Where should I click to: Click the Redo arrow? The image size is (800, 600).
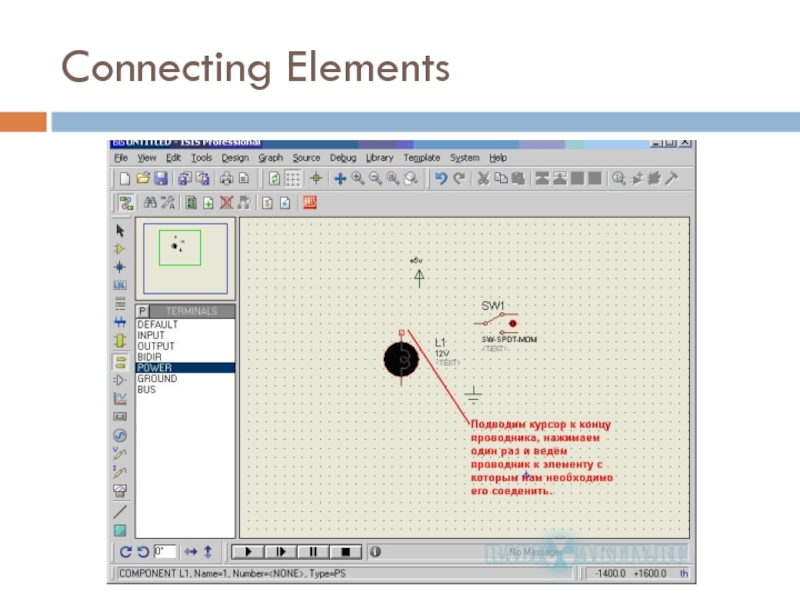(459, 179)
